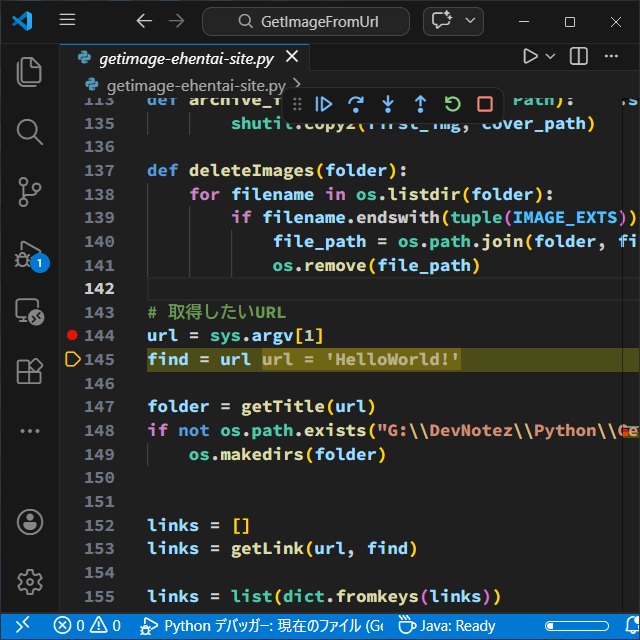
Task: Open Run and Debug view with badge
Action: 30,252
